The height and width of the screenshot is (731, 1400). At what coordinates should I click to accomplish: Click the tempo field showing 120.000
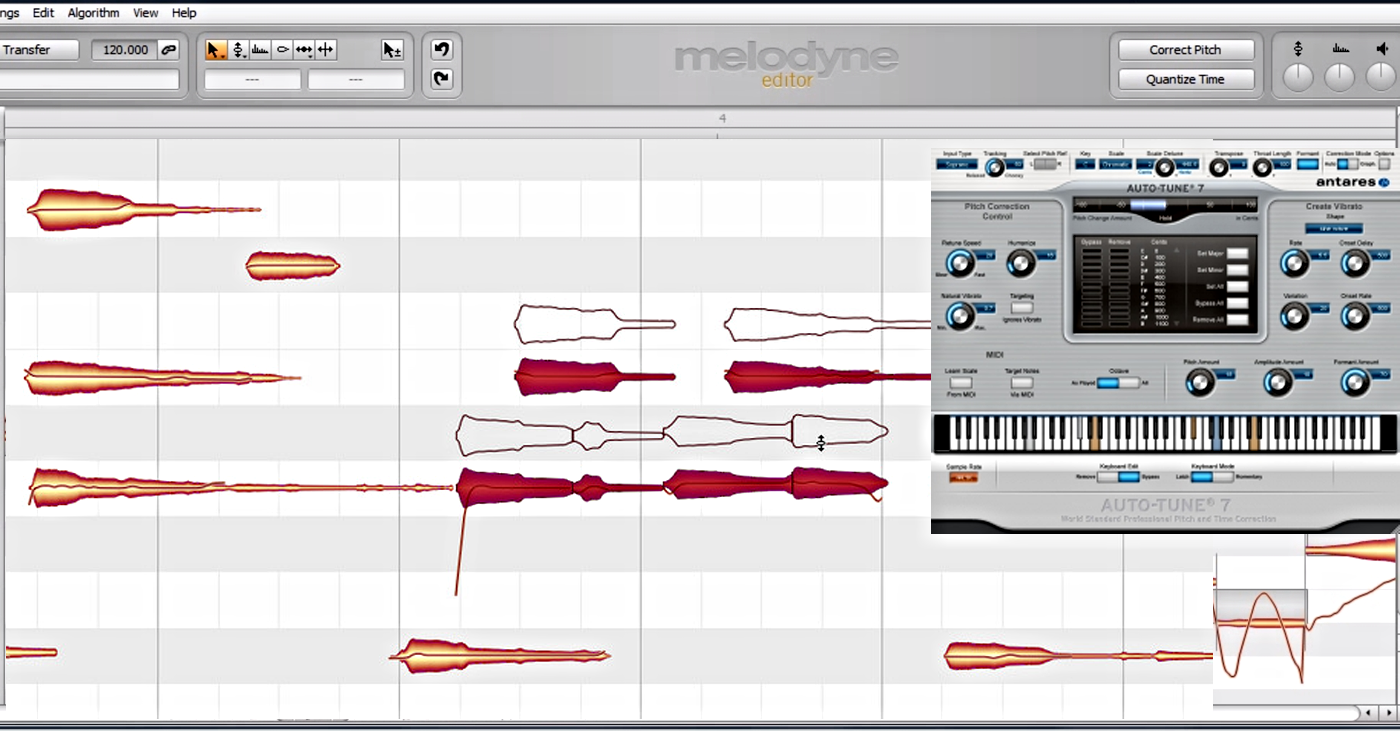pyautogui.click(x=125, y=50)
